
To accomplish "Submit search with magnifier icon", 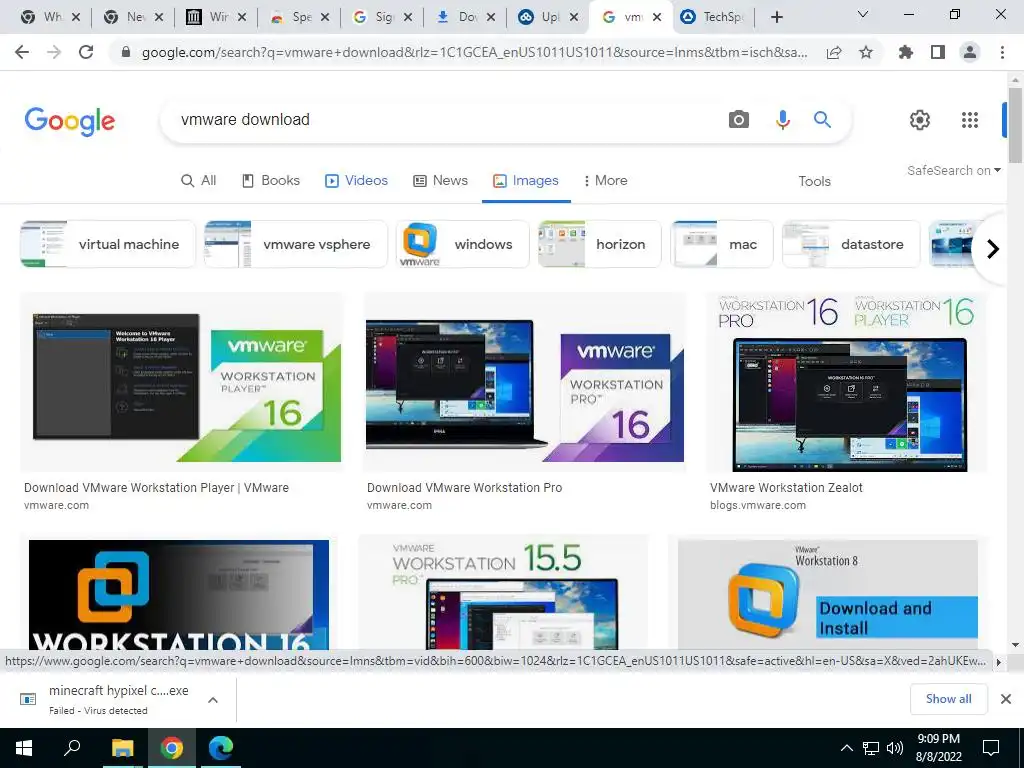I will (822, 120).
